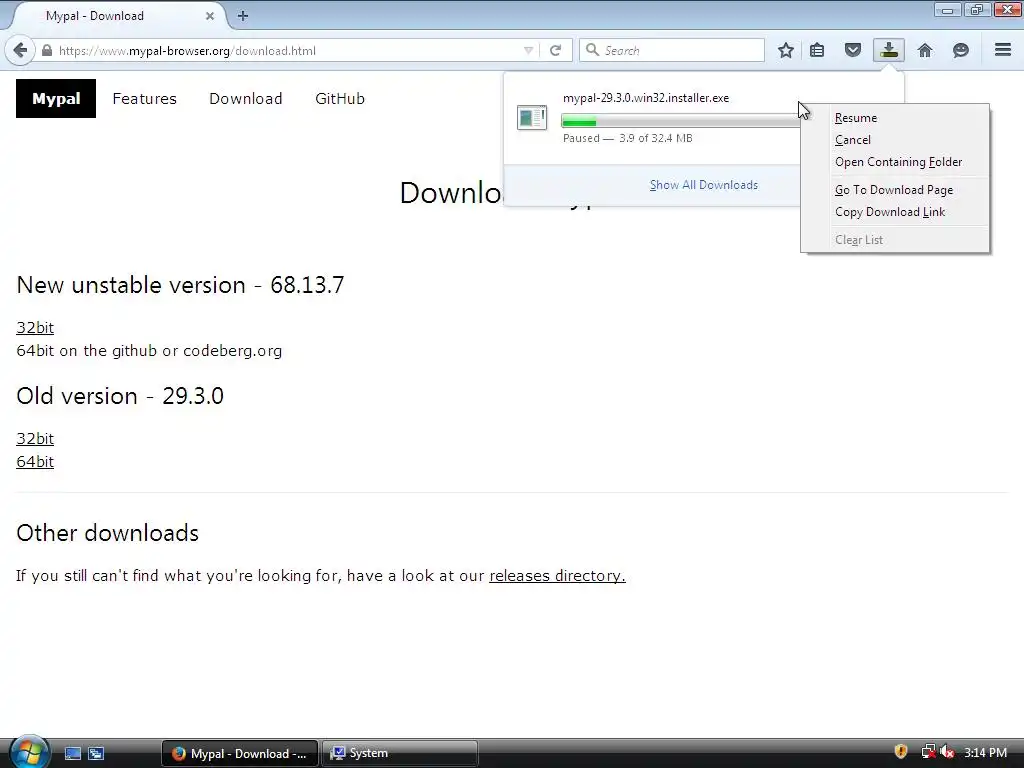Viewport: 1024px width, 768px height.
Task: Click the Paused 3.9 of 32.4 MB status
Action: click(628, 138)
